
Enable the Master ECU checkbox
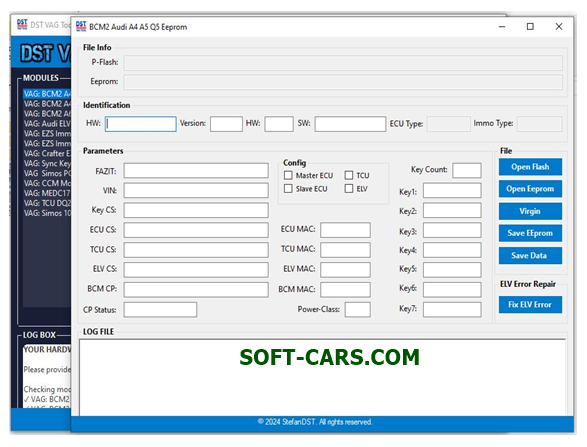tap(288, 175)
